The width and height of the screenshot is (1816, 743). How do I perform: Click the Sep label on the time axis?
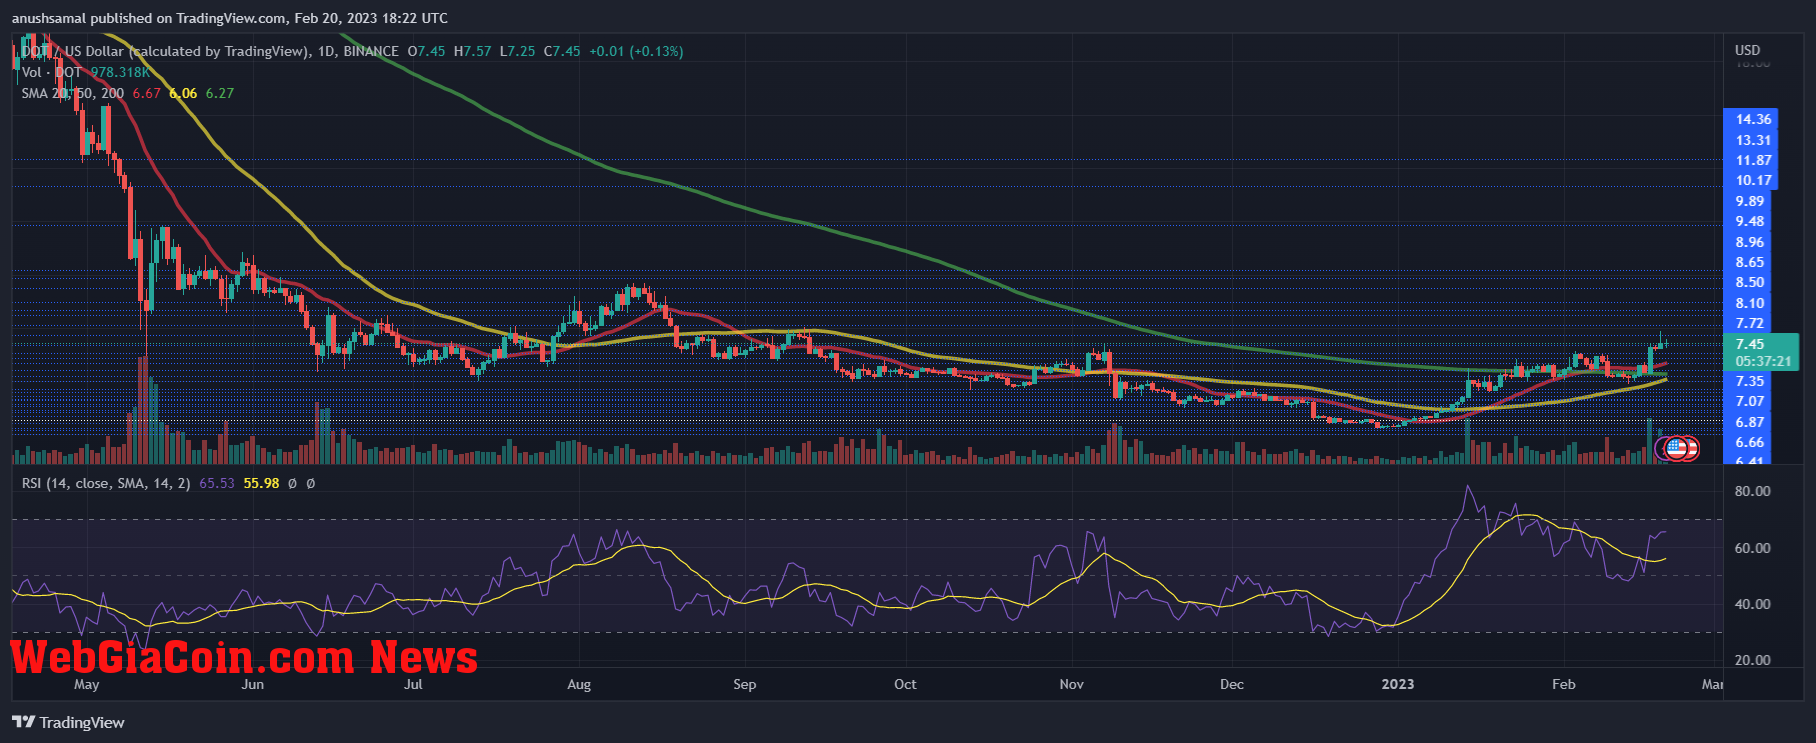[745, 684]
